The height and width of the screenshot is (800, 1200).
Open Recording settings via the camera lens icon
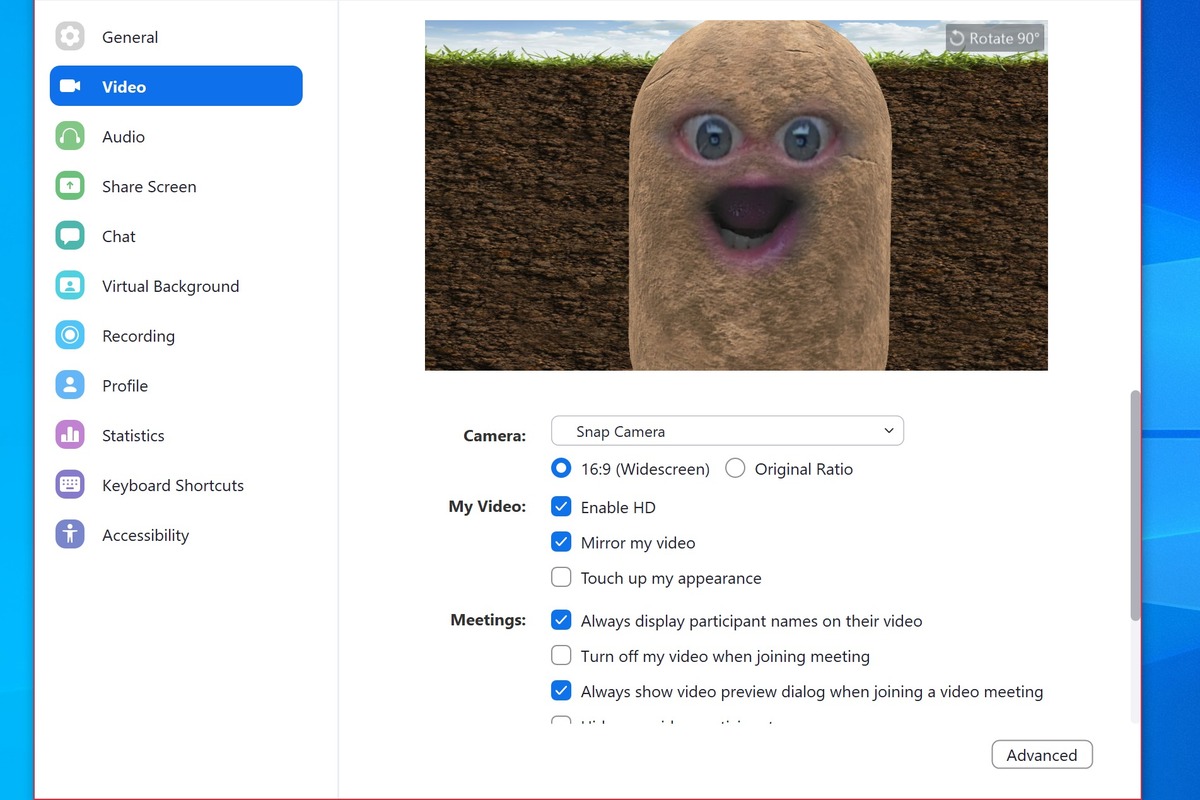click(x=69, y=335)
